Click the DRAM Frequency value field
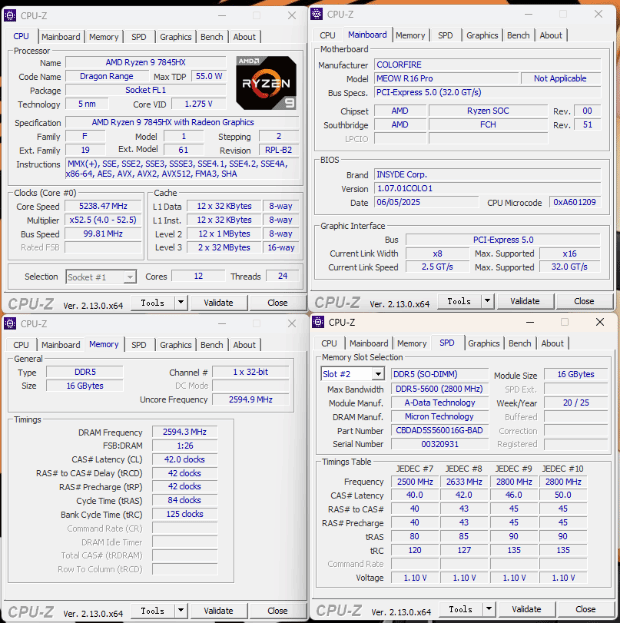The image size is (620, 623). 183,432
